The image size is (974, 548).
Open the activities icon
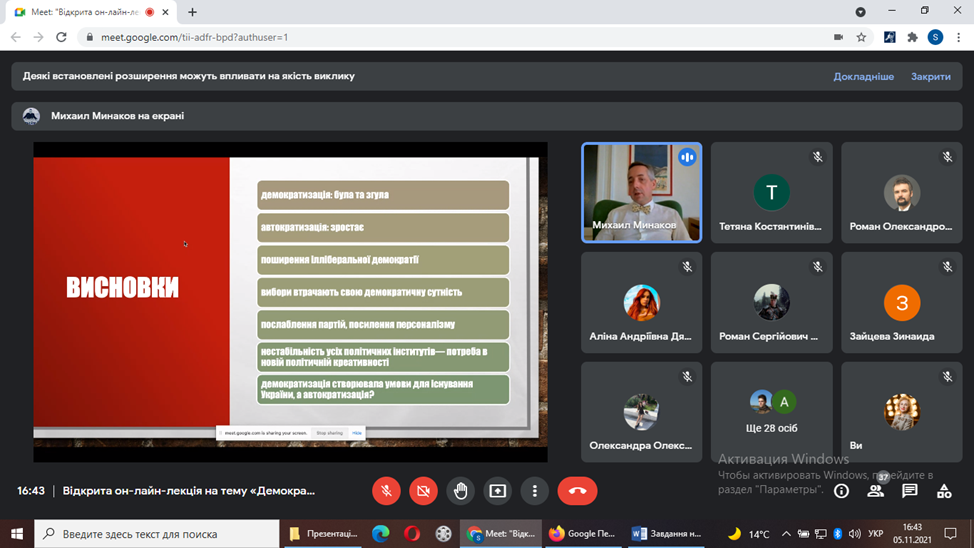pyautogui.click(x=944, y=491)
